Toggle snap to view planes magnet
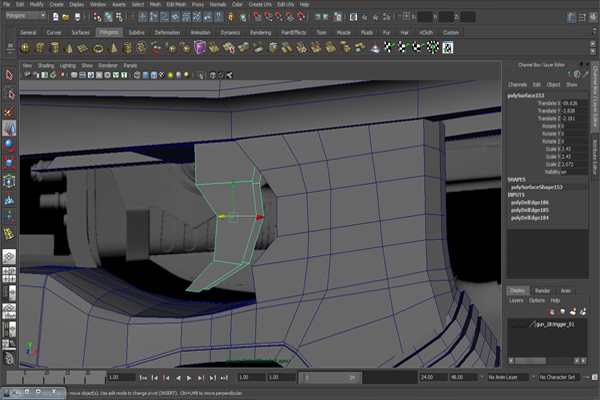Viewport: 600px width, 400px height. pos(290,17)
